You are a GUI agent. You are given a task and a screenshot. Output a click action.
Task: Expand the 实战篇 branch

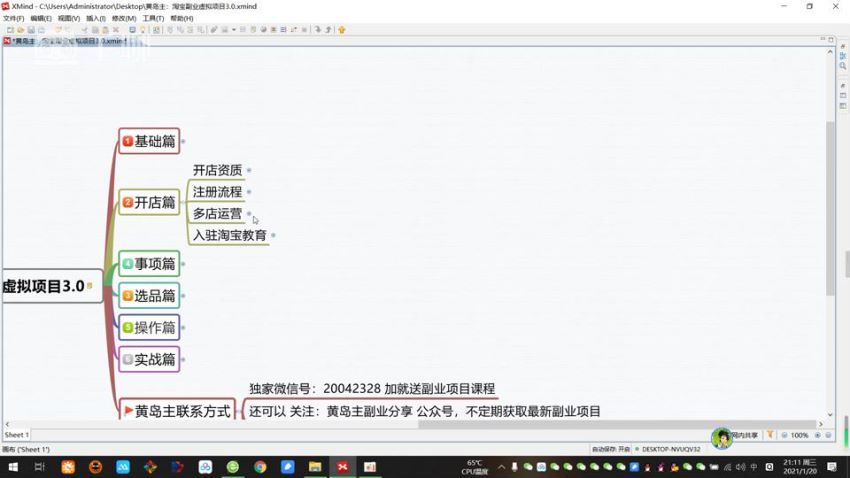pos(183,359)
